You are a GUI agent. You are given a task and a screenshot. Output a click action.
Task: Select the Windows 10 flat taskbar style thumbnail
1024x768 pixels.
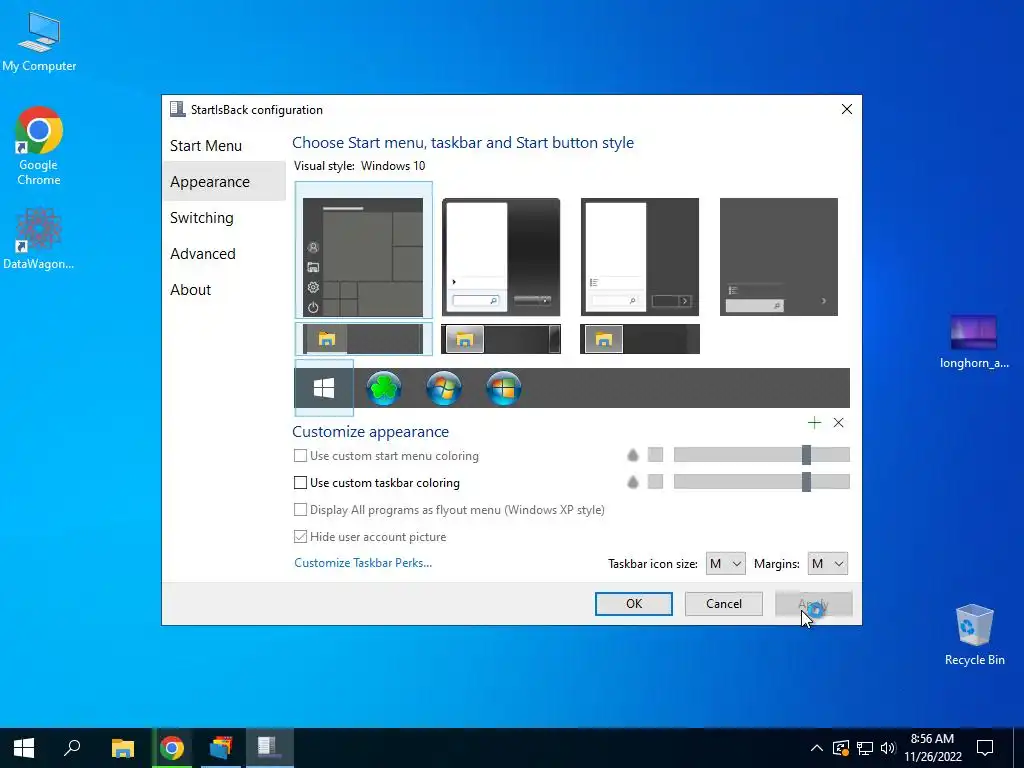coord(363,339)
